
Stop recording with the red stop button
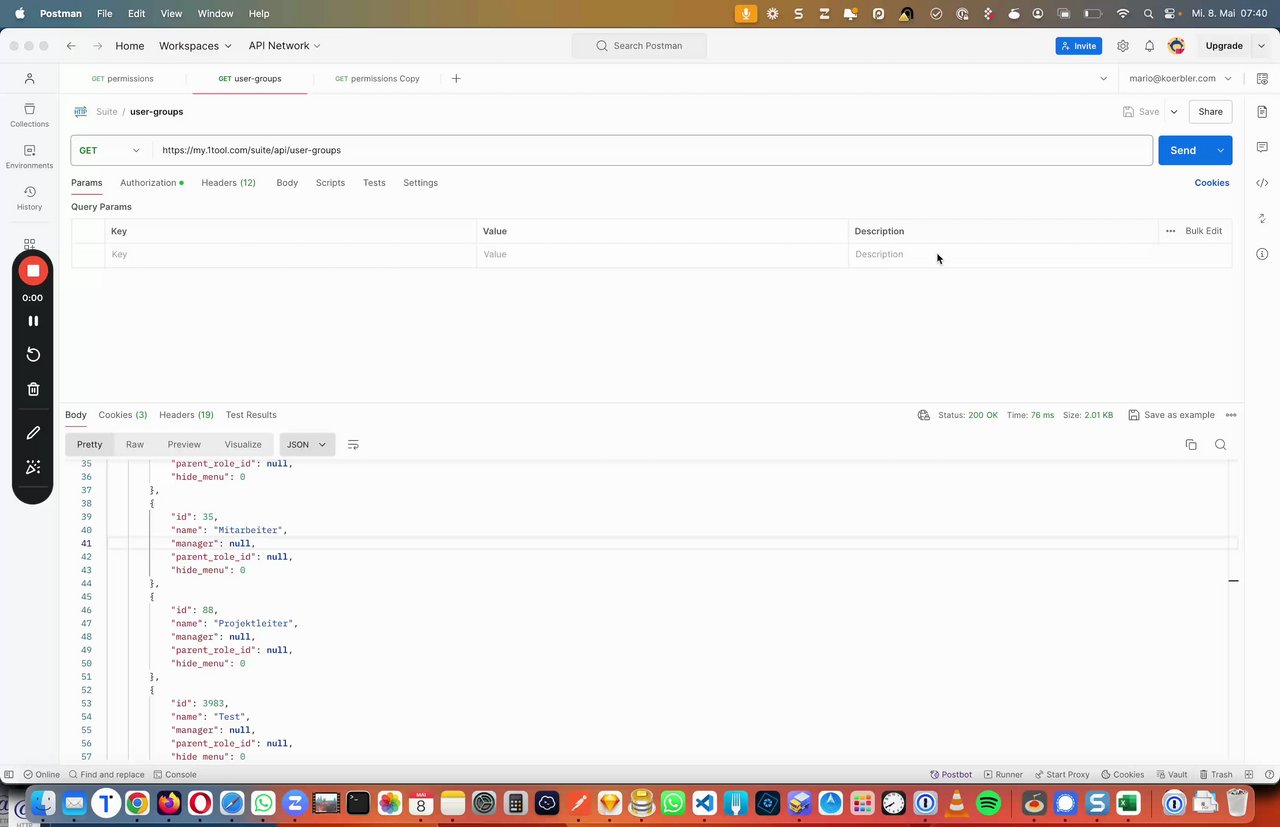coord(33,271)
